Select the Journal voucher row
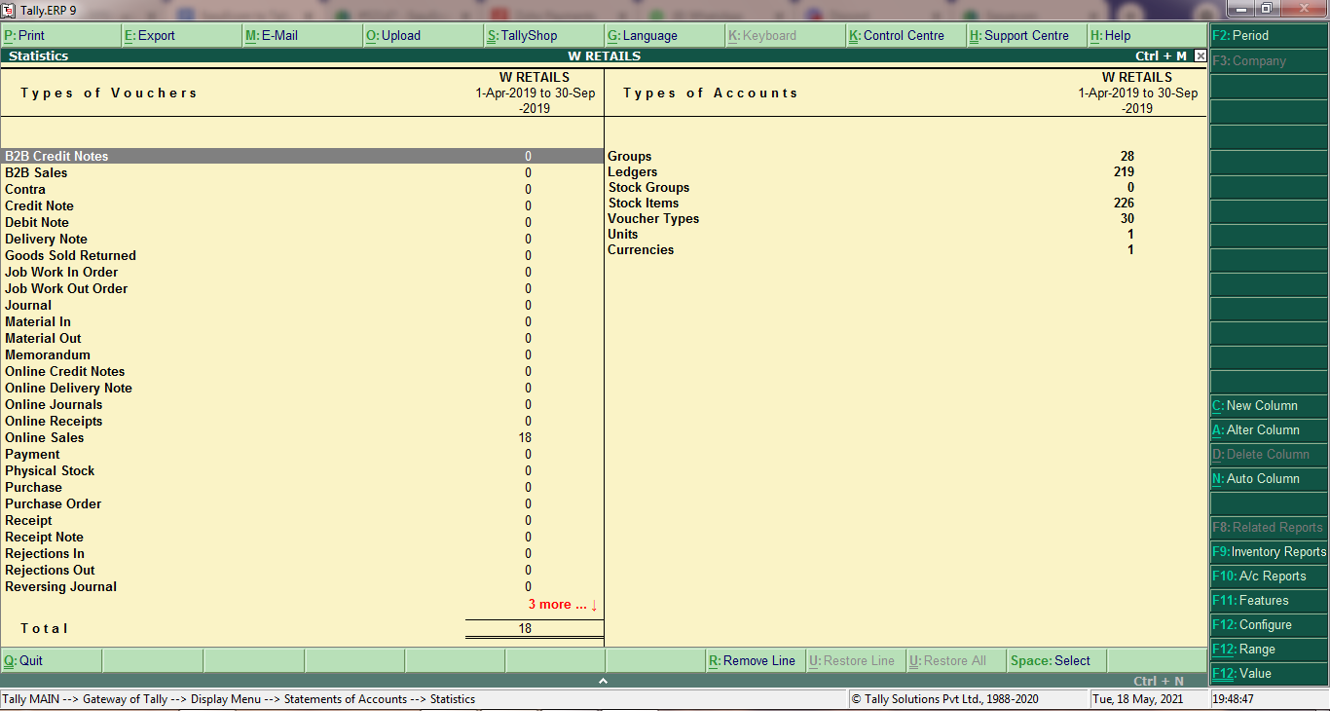Image resolution: width=1330 pixels, height=711 pixels. click(x=302, y=305)
